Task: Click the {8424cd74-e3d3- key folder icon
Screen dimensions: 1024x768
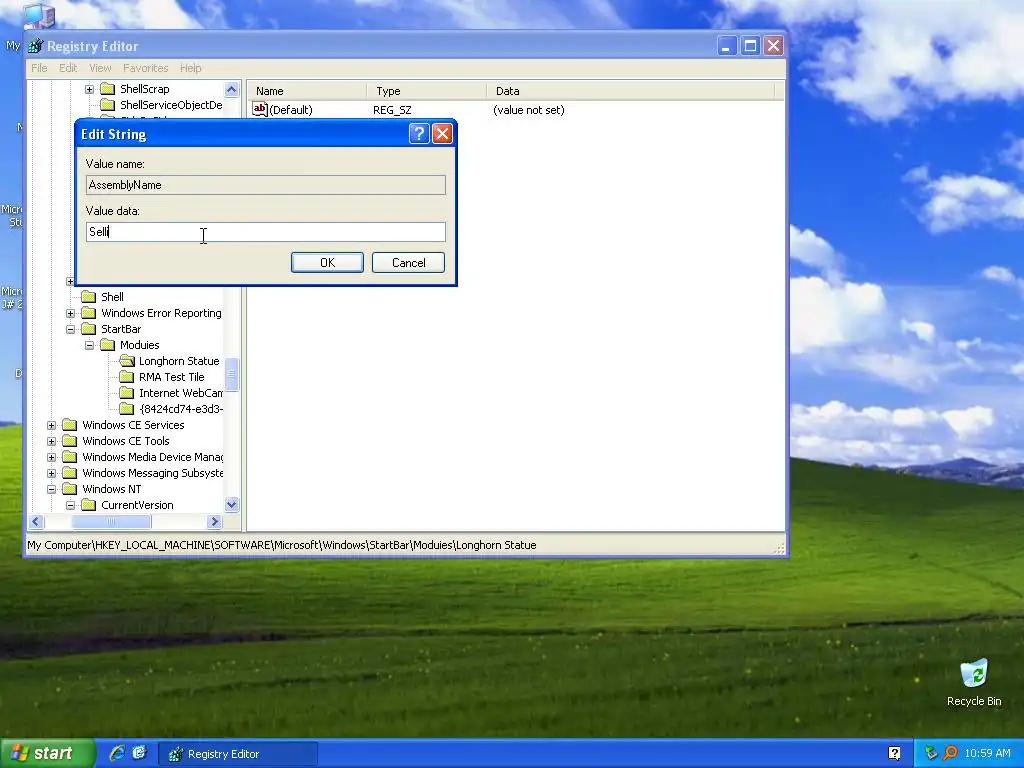Action: tap(127, 409)
